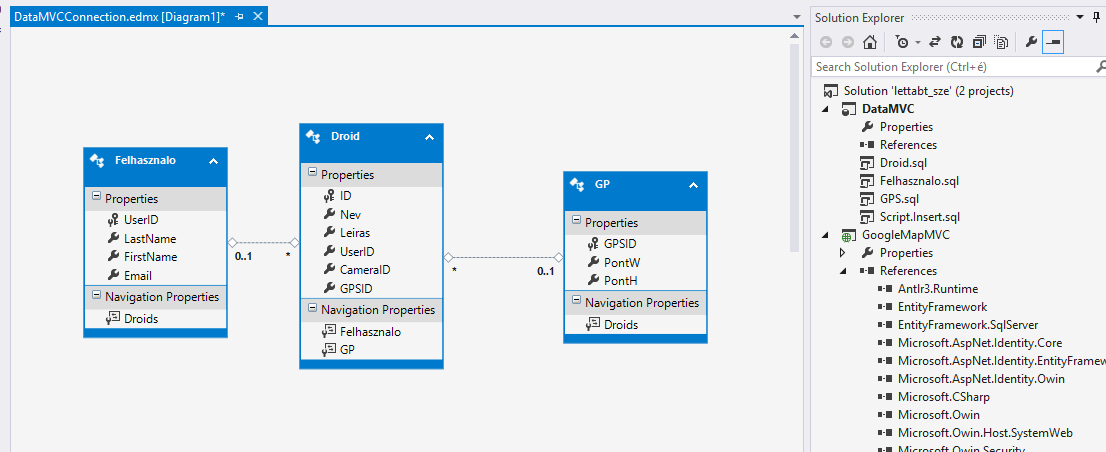Collapse Navigation Properties in Droid entity

click(312, 309)
